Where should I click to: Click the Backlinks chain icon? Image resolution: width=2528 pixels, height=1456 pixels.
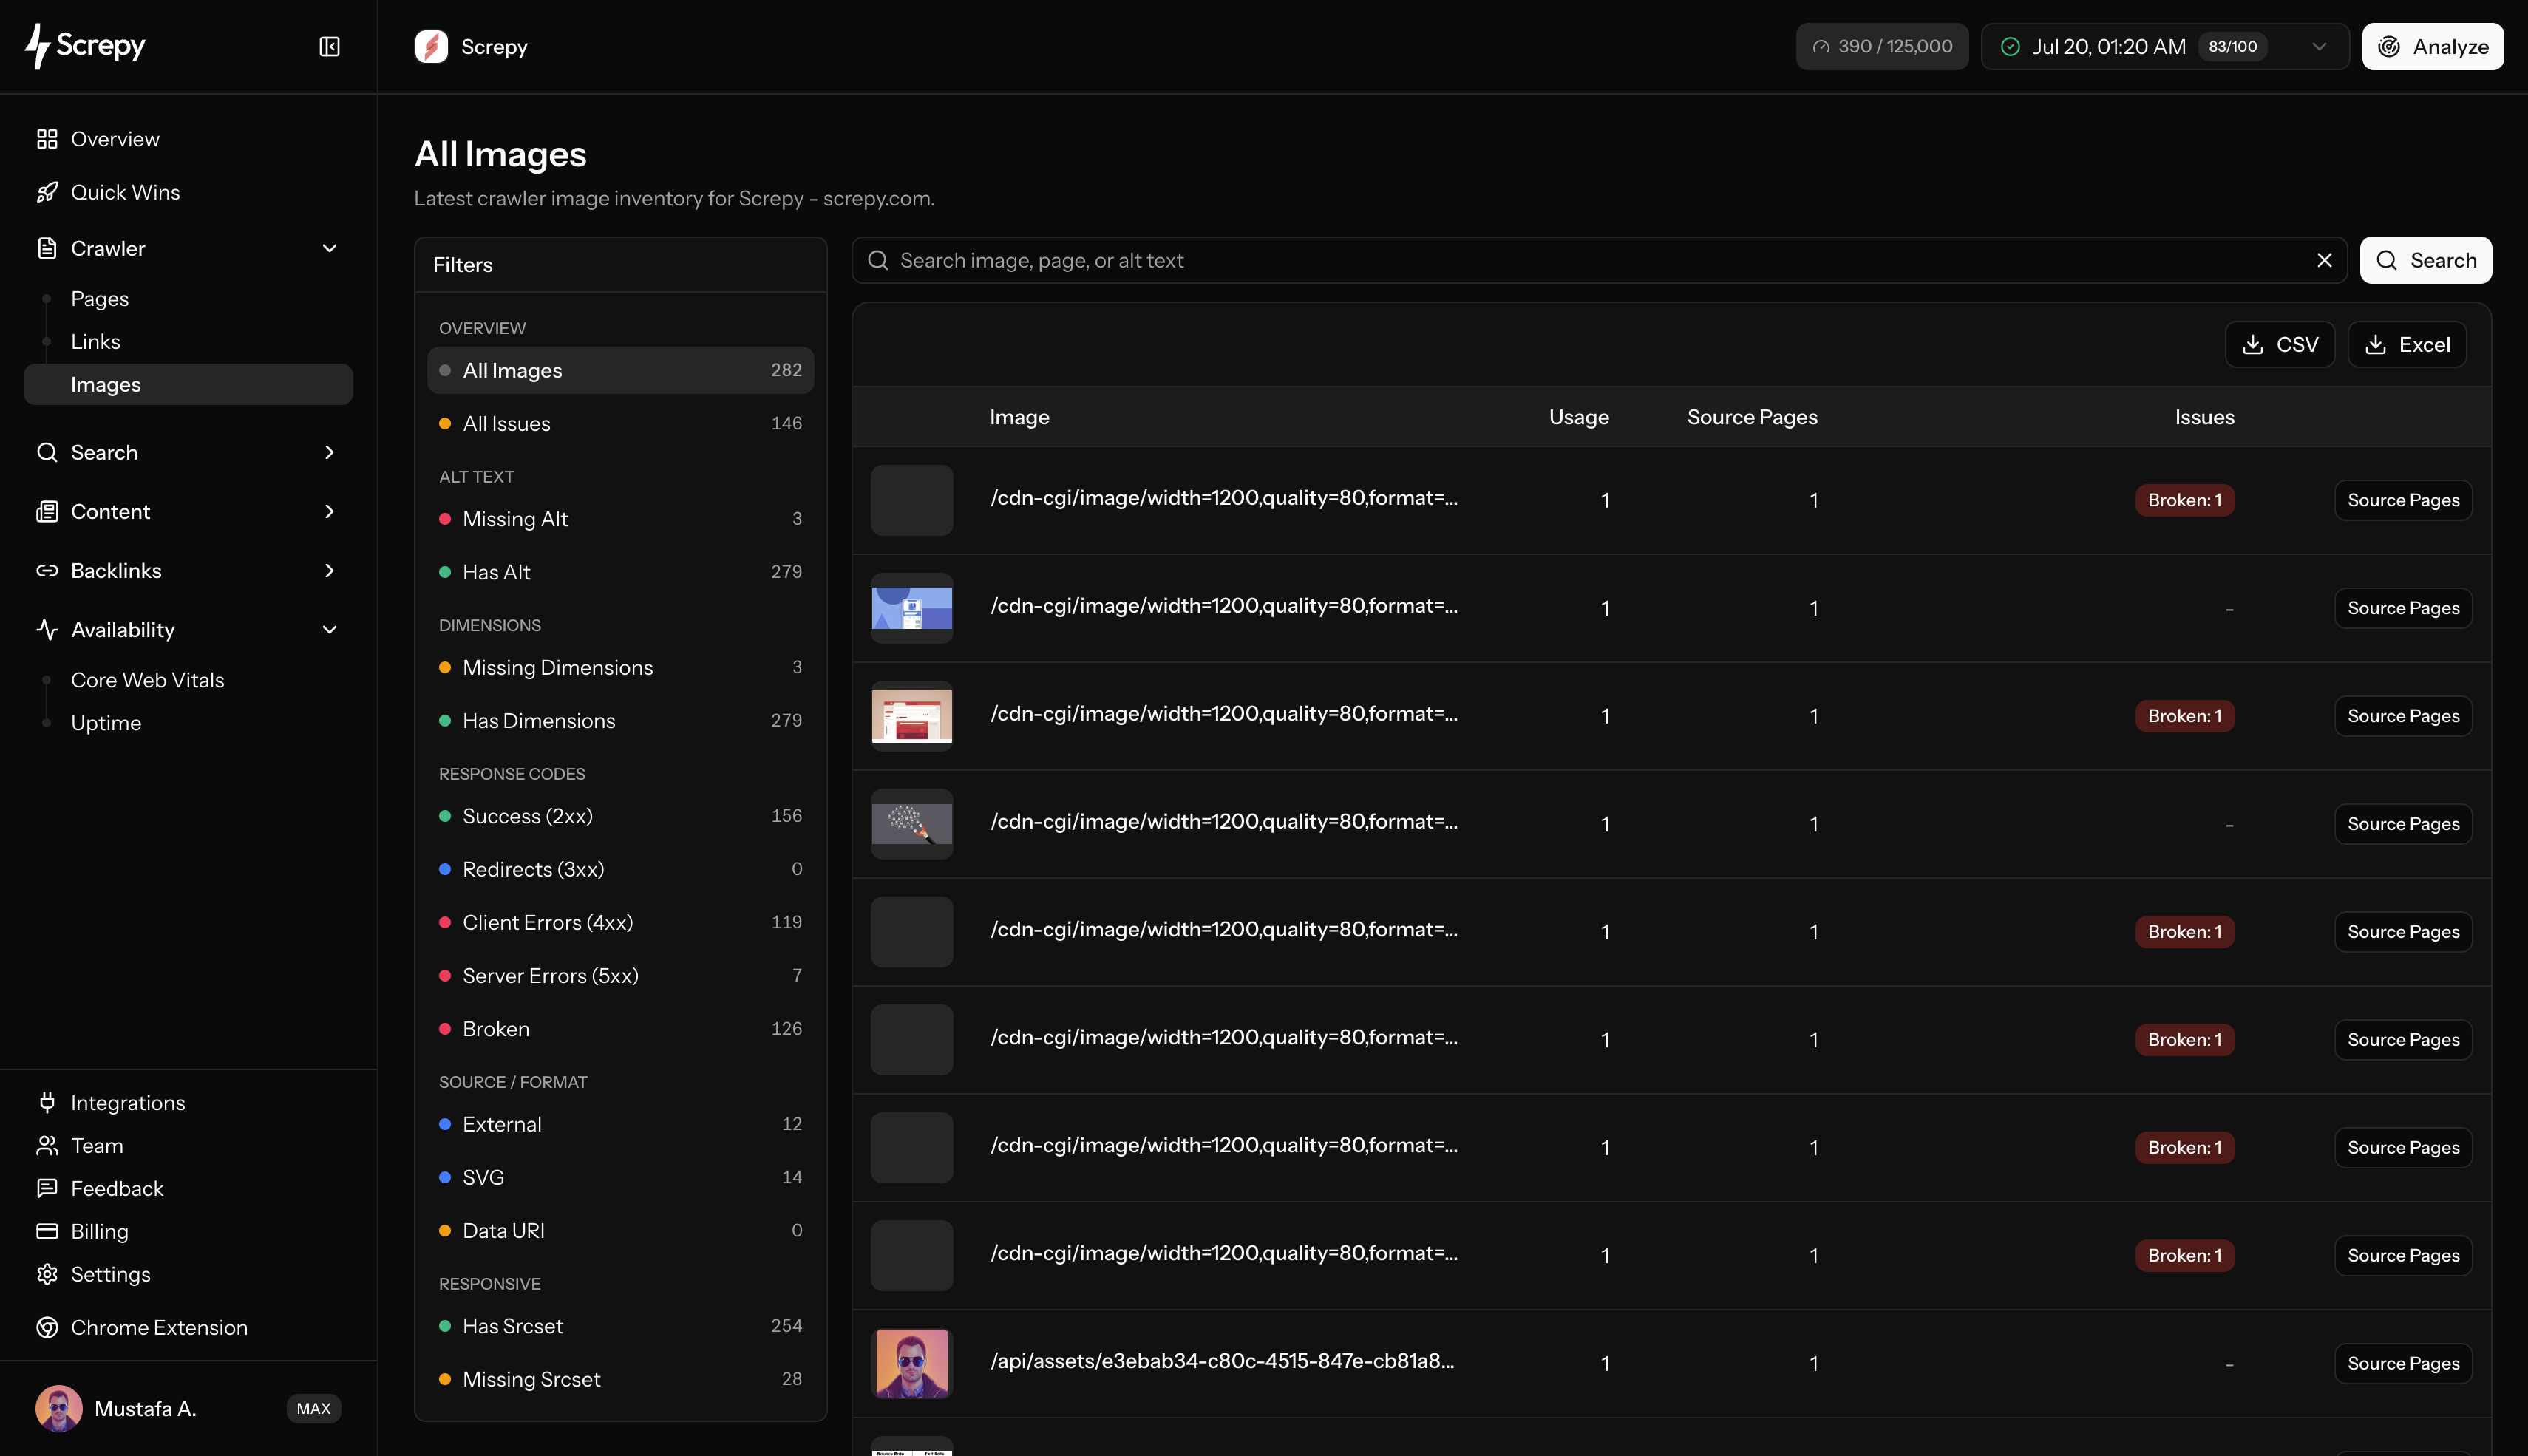pos(47,570)
